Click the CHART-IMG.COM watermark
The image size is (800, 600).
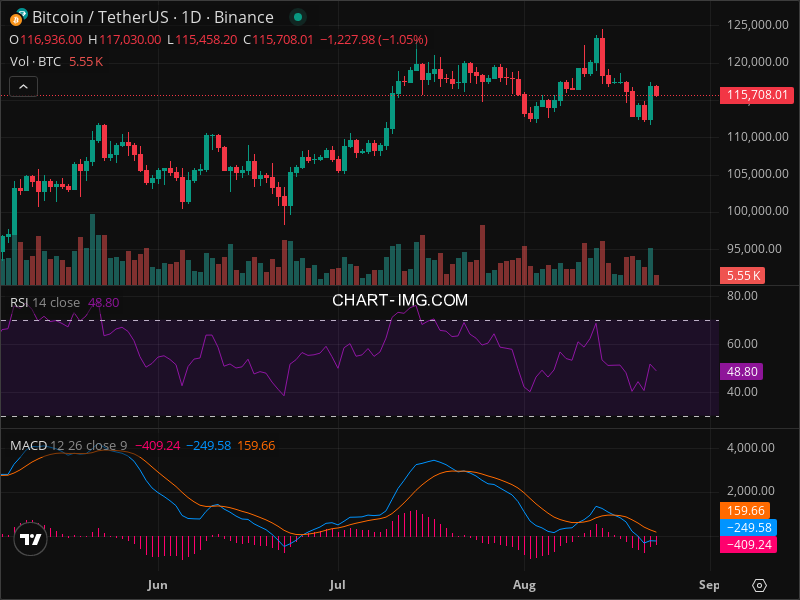click(x=400, y=299)
